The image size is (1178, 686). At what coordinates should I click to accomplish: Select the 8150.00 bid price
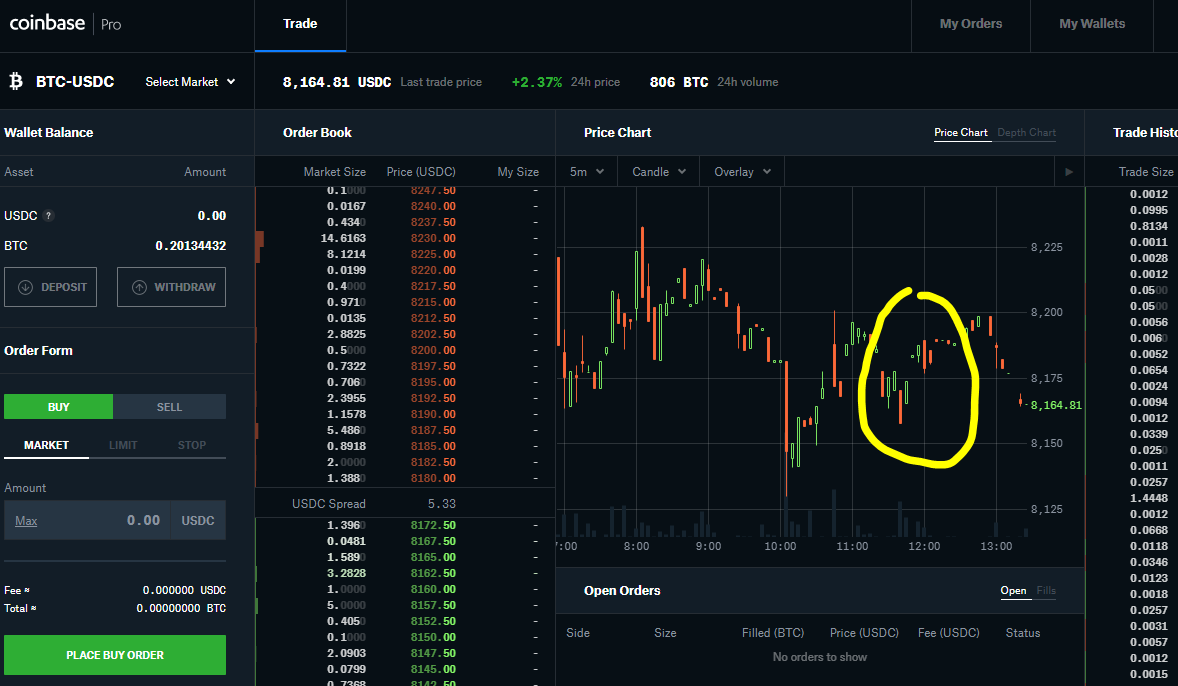click(433, 637)
